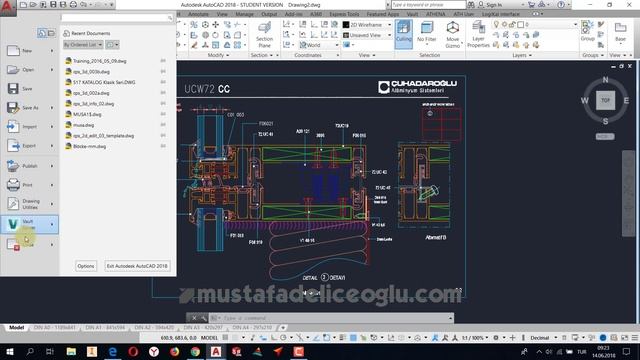The image size is (640, 360).
Task: Open MUSA15.dwg from recent documents
Action: pos(87,114)
